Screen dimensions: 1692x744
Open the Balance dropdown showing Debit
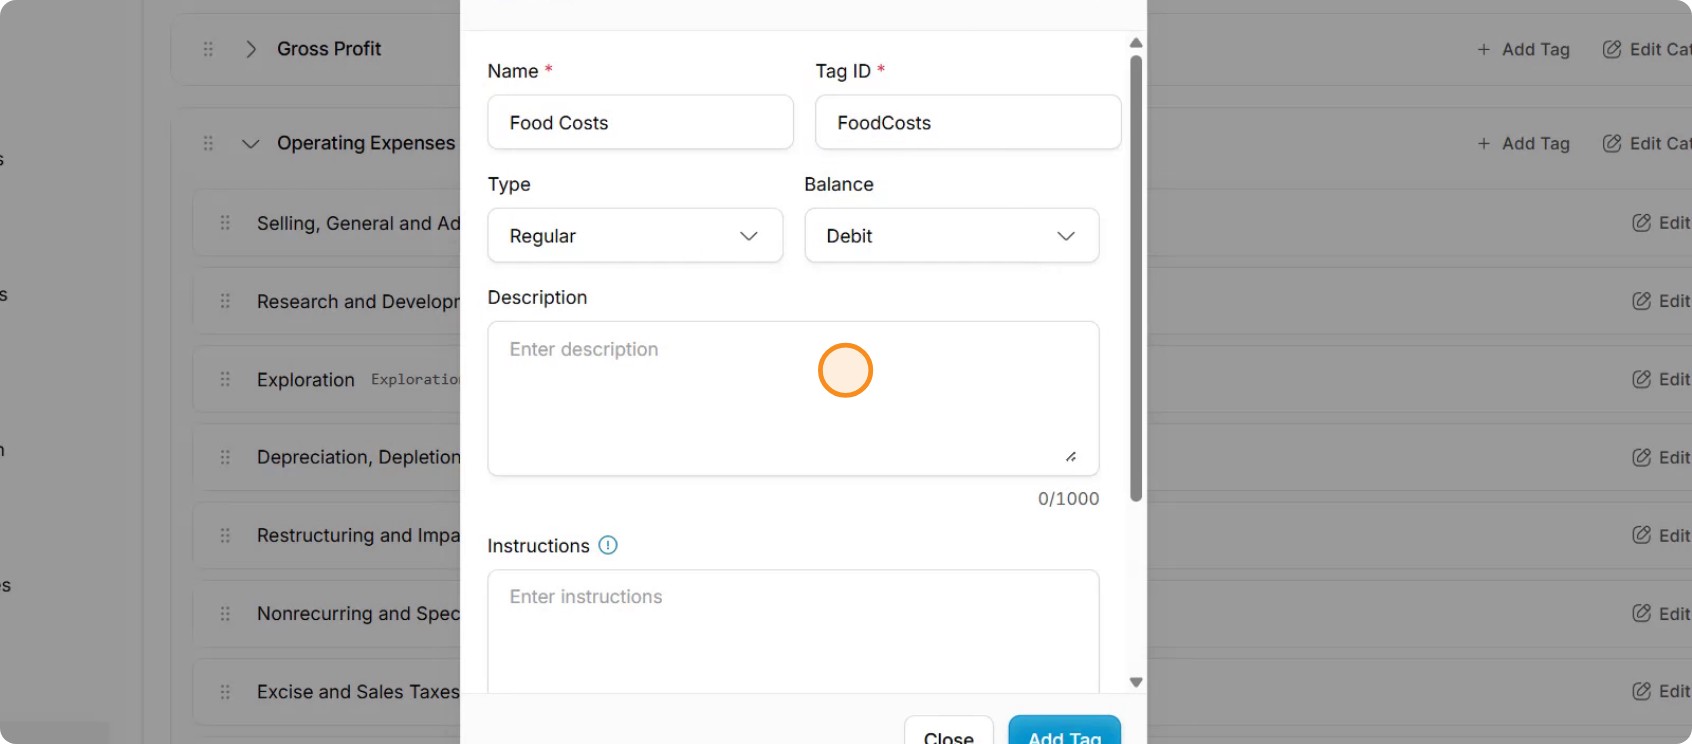[x=952, y=236]
